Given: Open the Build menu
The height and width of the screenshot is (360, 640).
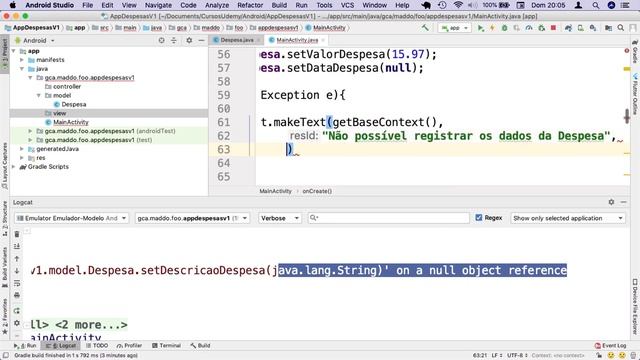Looking at the screenshot, I should click(279, 5).
